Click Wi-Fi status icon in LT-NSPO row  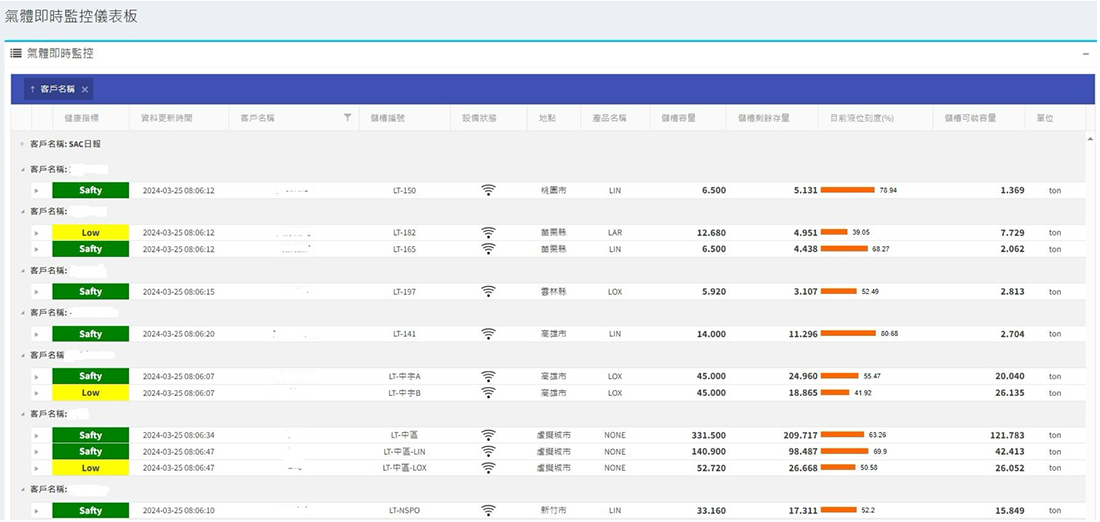488,511
